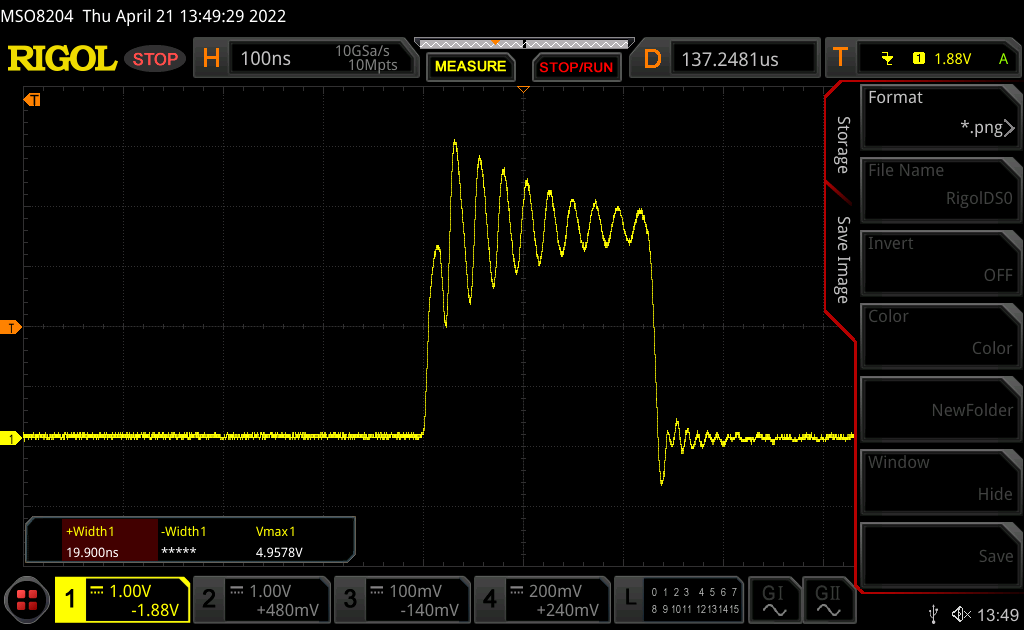This screenshot has width=1024, height=630.
Task: Click the waveform memory position bar
Action: pyautogui.click(x=524, y=44)
